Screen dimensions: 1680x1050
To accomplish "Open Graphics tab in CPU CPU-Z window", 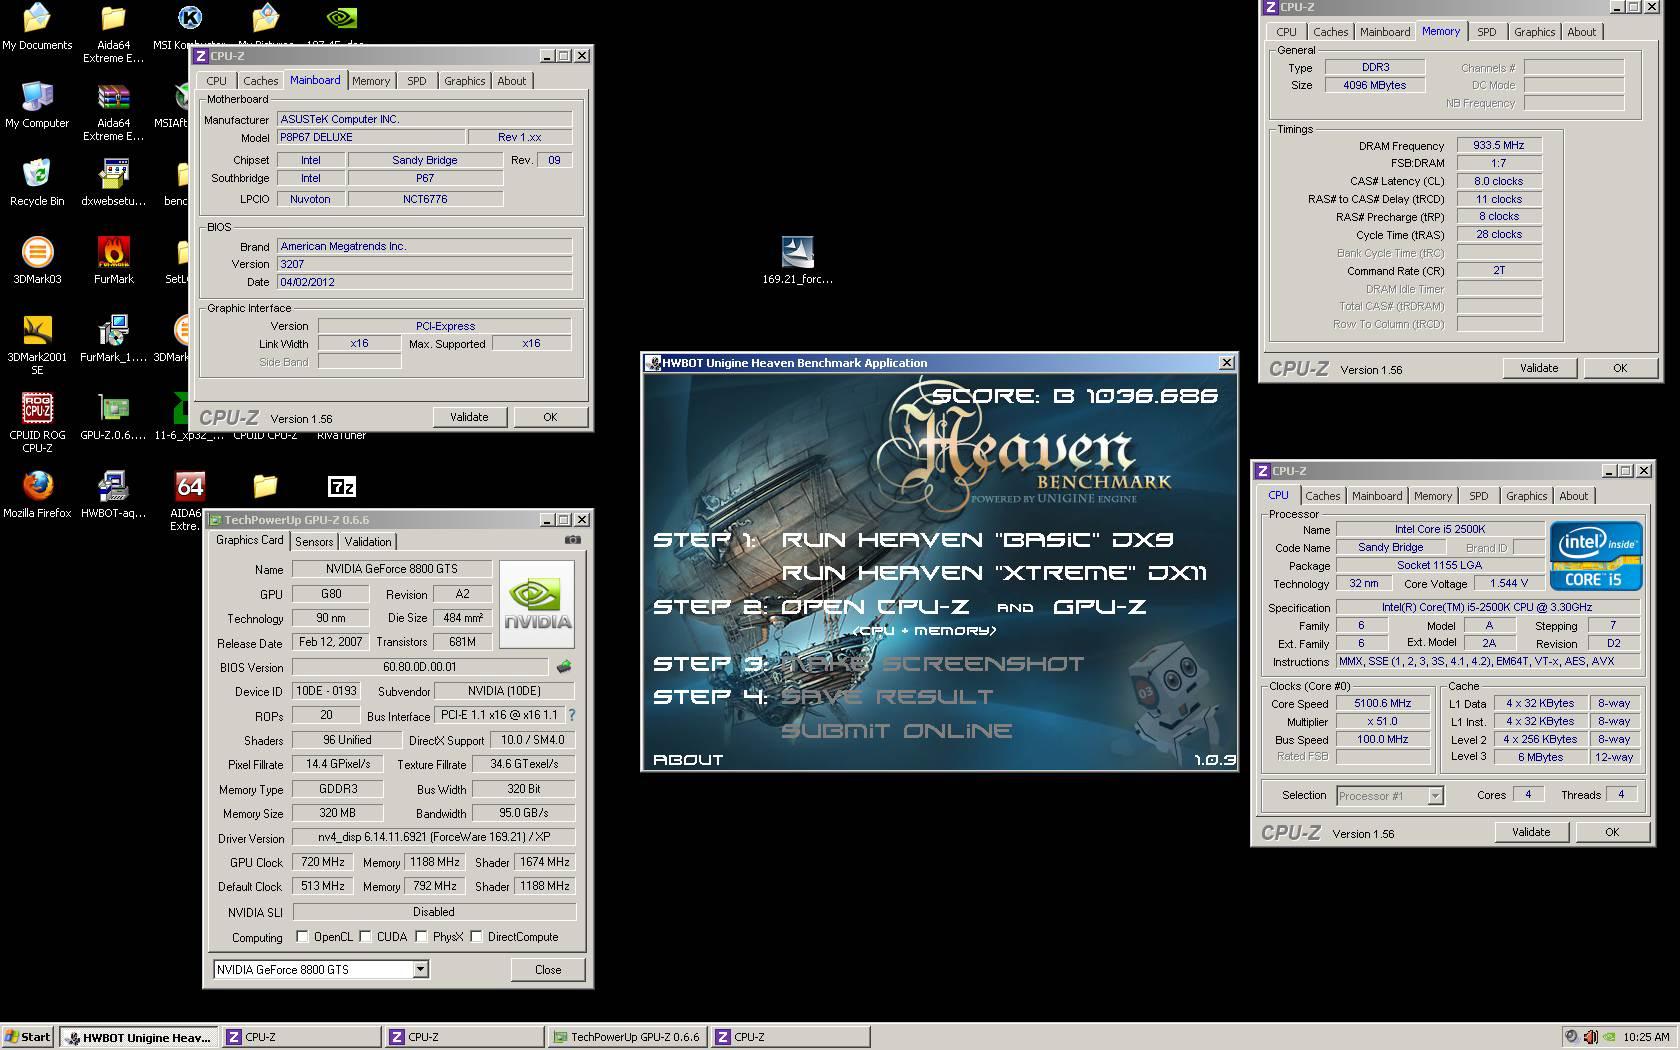I will click(x=1526, y=496).
